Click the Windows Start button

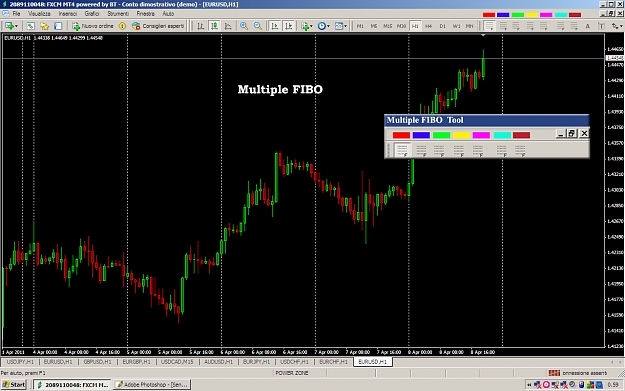[x=14, y=385]
